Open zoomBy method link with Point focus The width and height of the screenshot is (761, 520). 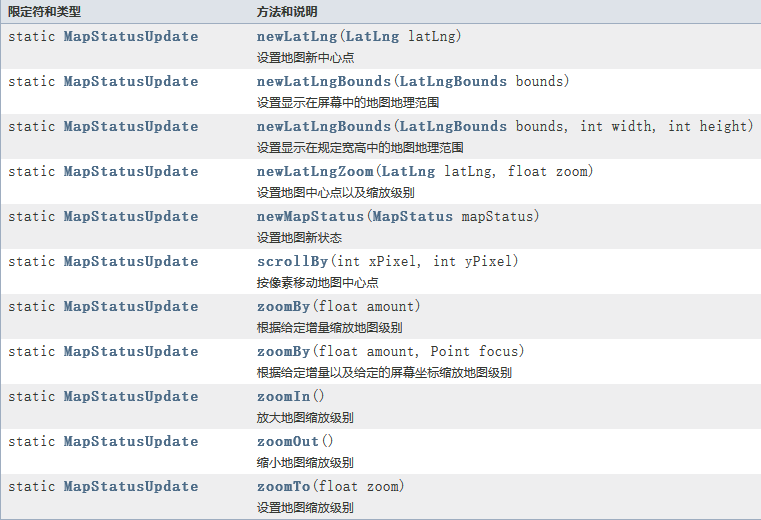[x=283, y=352]
